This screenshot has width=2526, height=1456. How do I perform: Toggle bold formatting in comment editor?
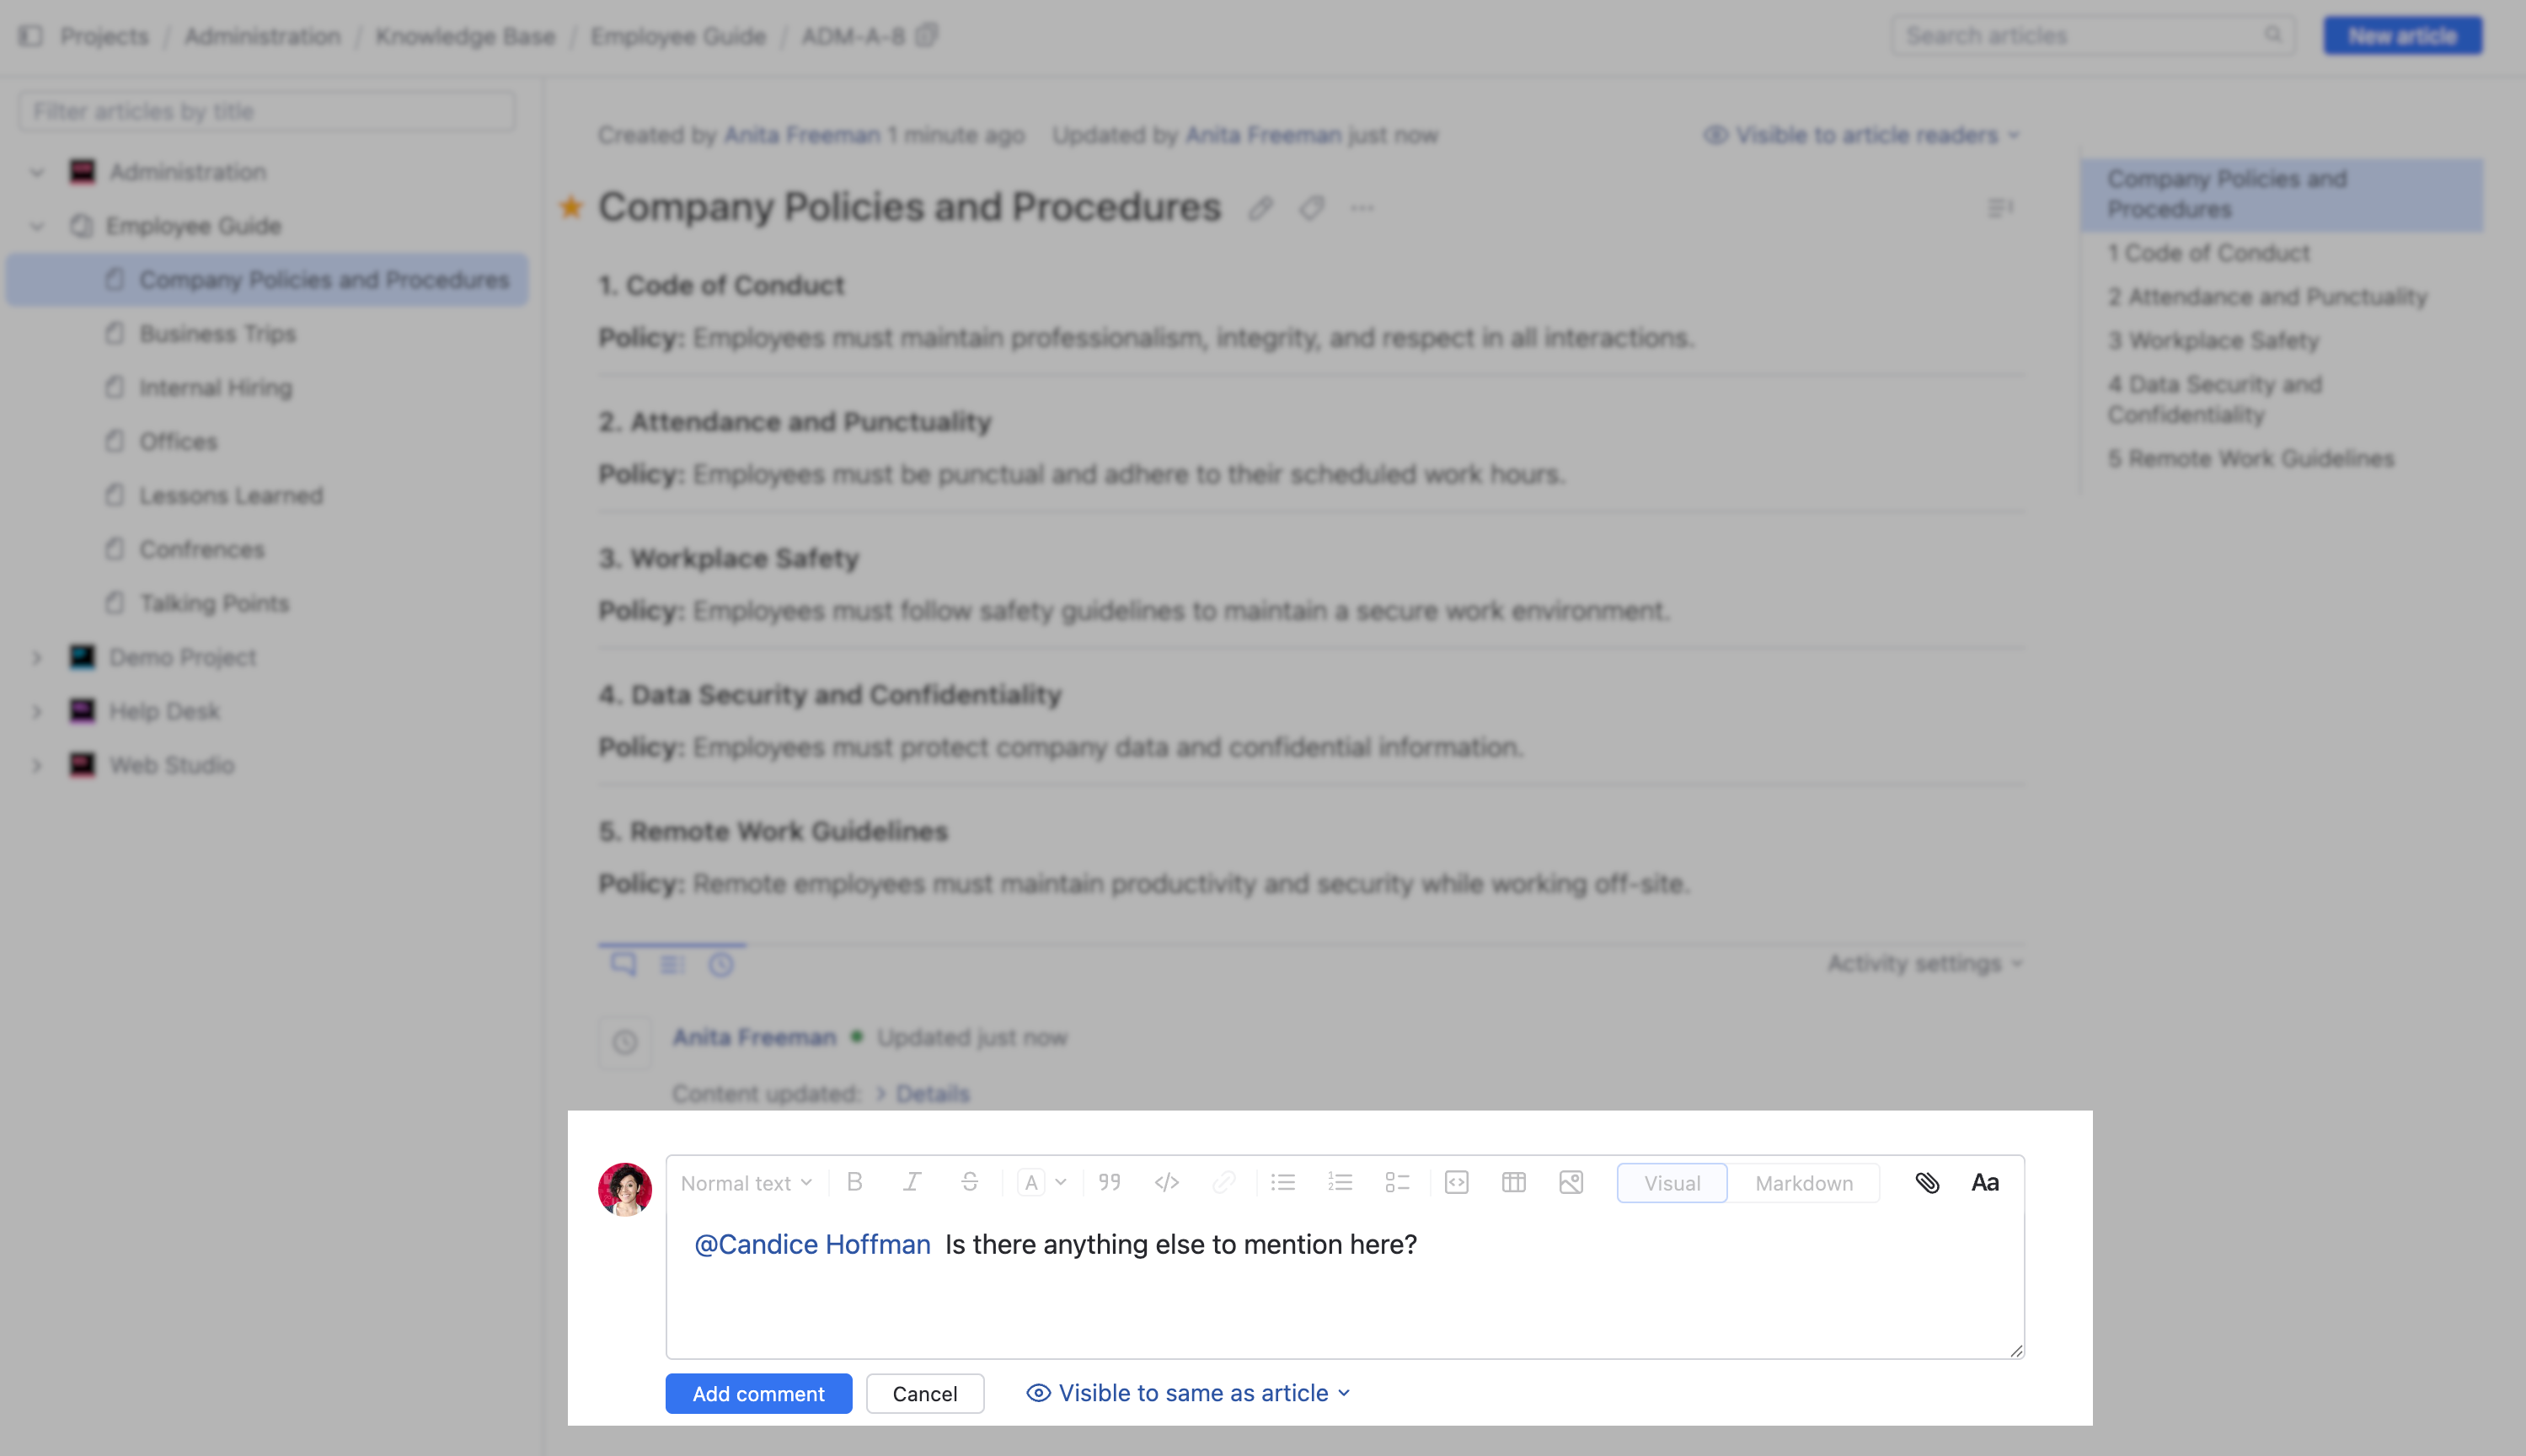coord(854,1182)
